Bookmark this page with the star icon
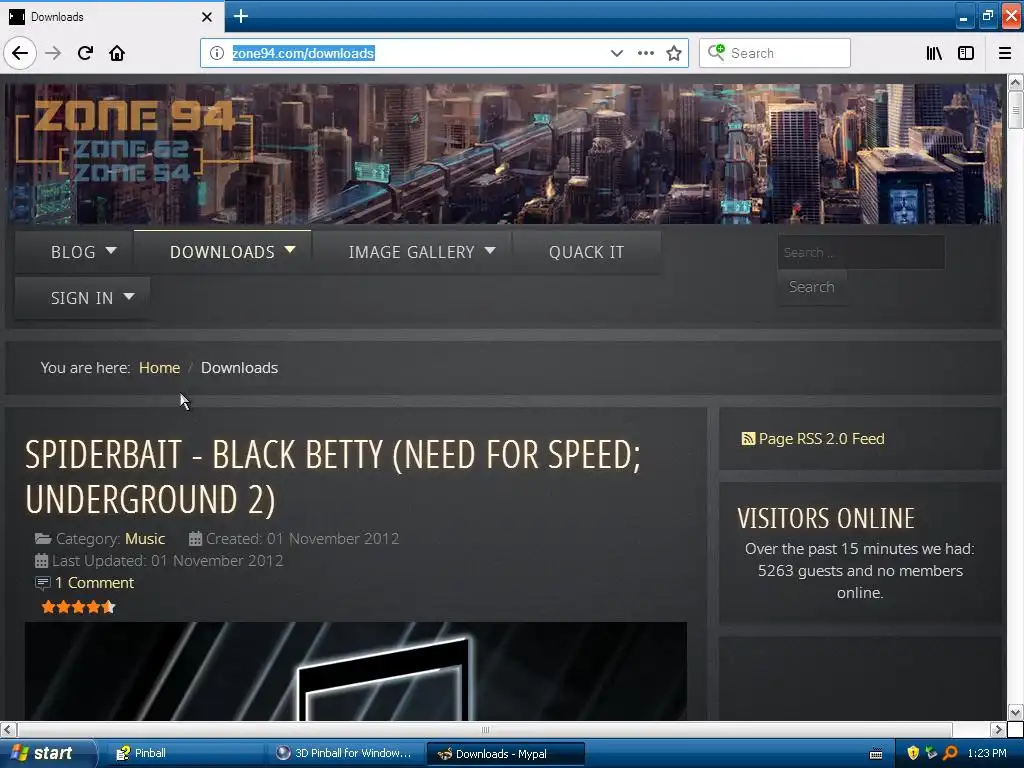Screen dimensions: 1024x768 [674, 53]
